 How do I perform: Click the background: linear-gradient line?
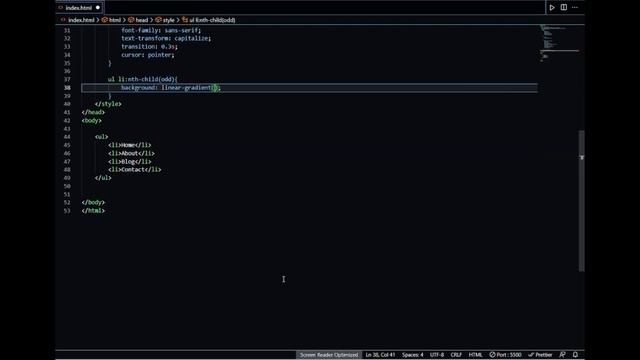pyautogui.click(x=171, y=88)
